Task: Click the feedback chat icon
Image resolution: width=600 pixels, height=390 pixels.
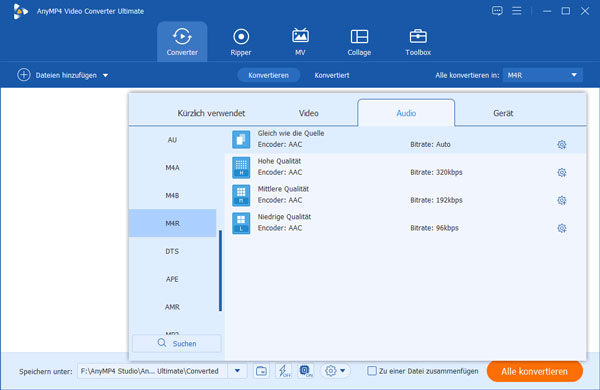Action: 497,11
